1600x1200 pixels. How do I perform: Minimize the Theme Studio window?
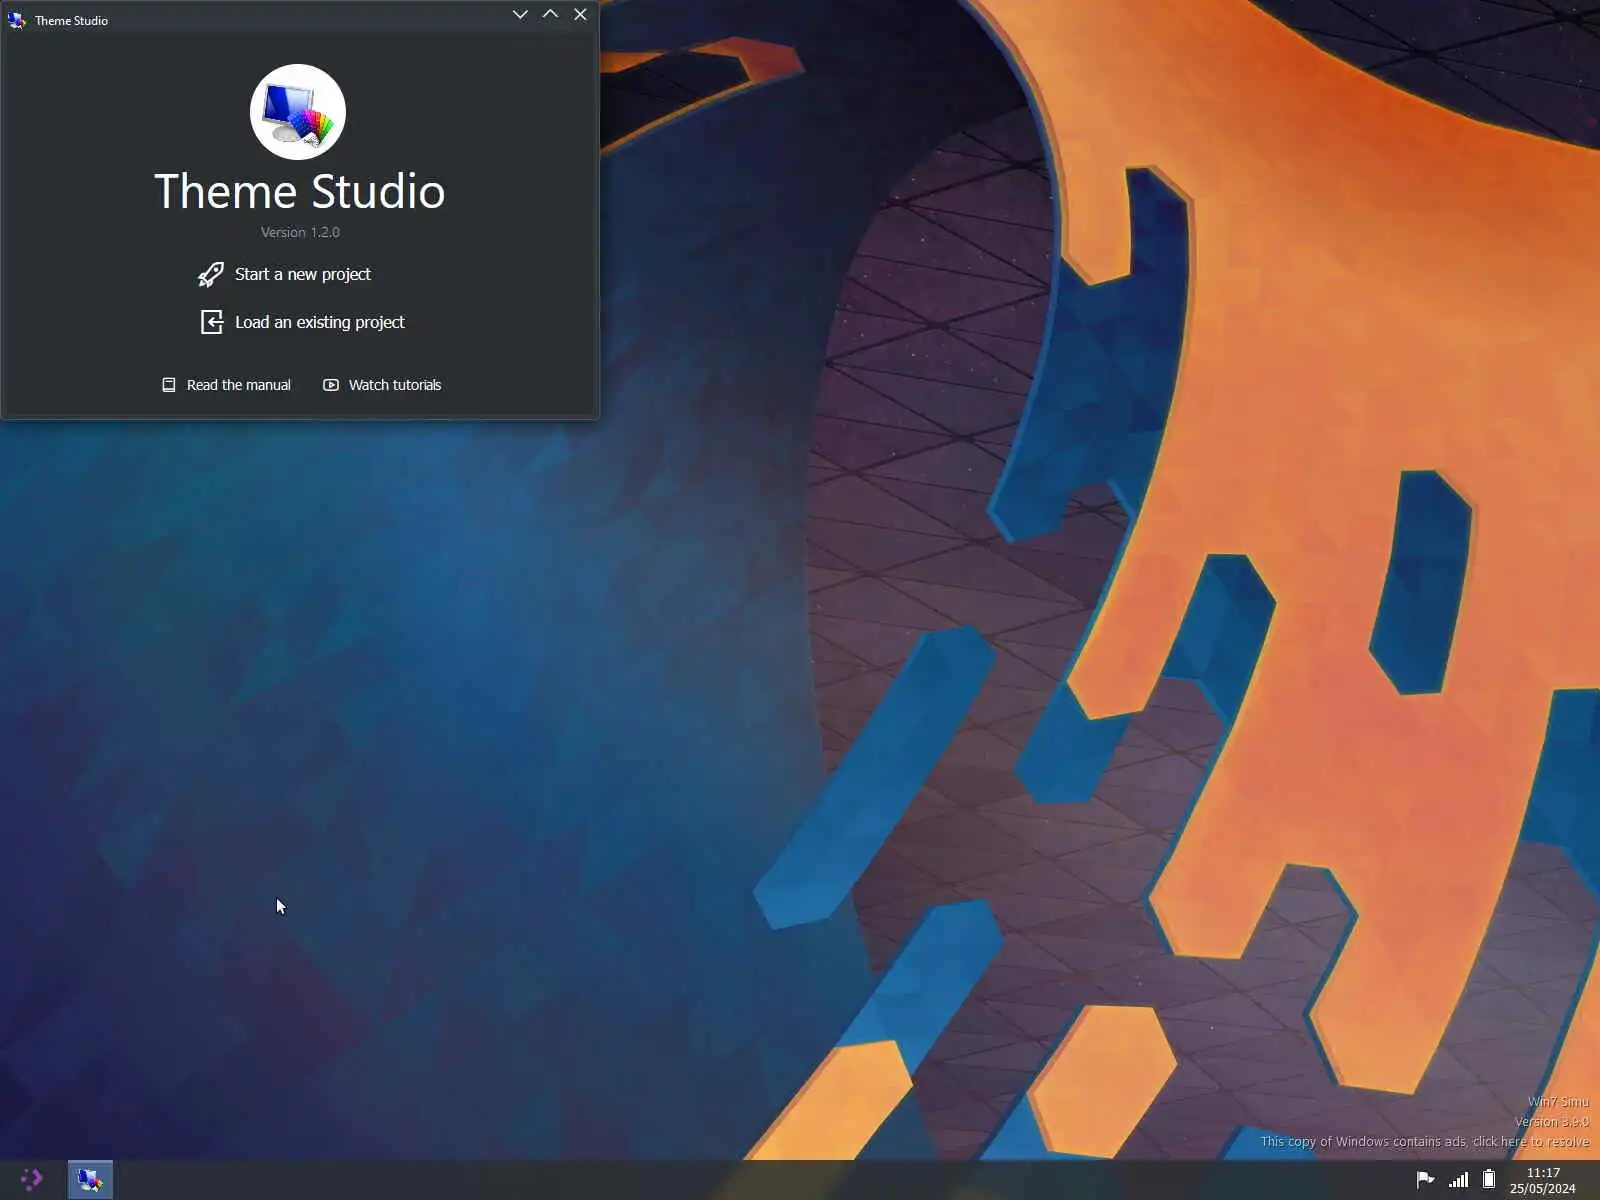click(x=520, y=14)
